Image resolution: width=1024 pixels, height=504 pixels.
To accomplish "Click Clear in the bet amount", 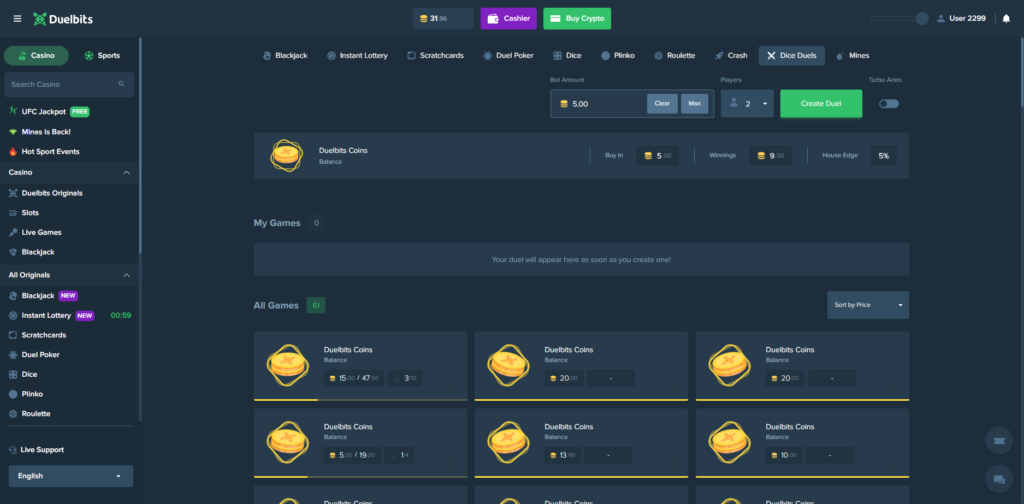I will [662, 104].
